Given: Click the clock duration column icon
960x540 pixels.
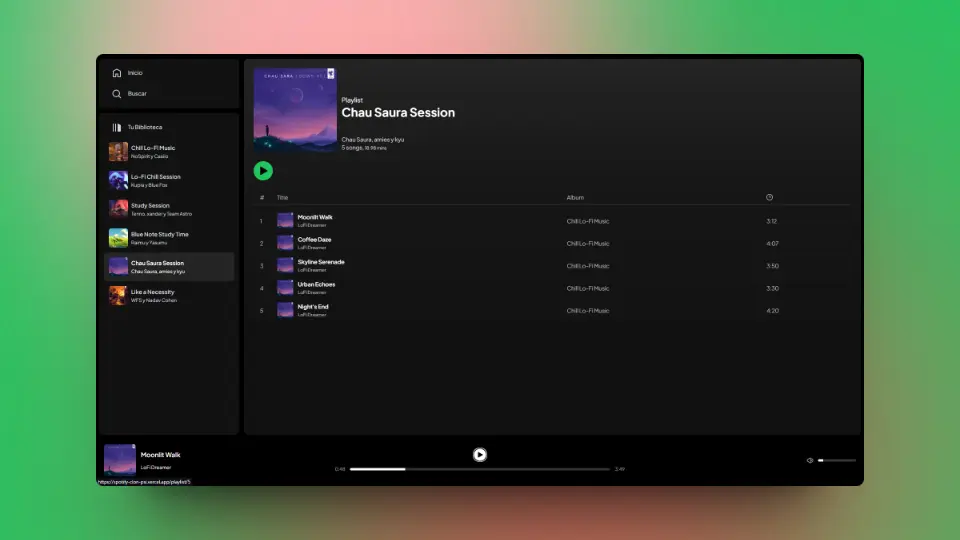Looking at the screenshot, I should (x=769, y=198).
